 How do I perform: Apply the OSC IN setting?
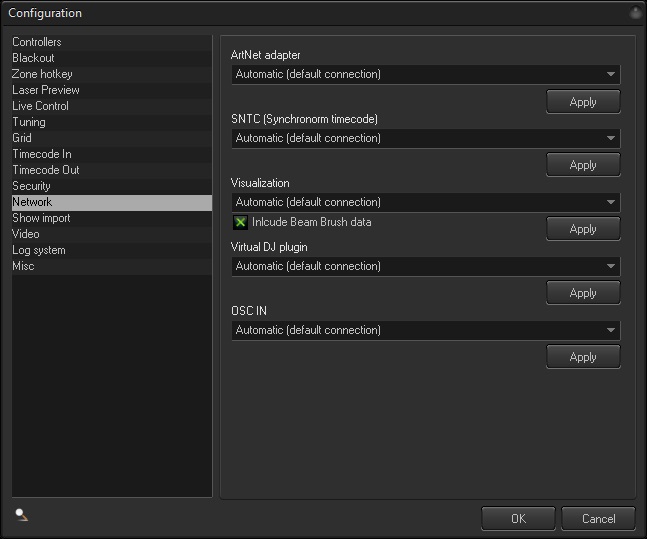tap(583, 357)
